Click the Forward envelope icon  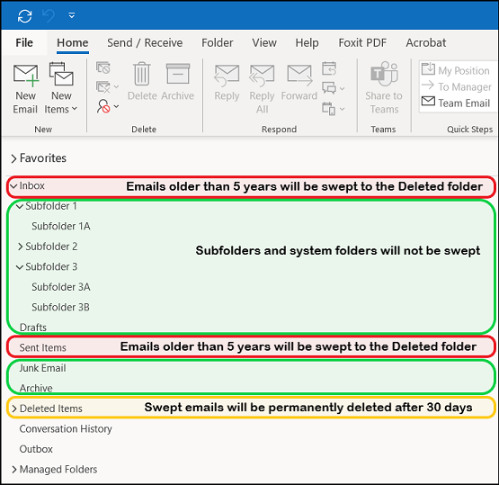[x=300, y=75]
